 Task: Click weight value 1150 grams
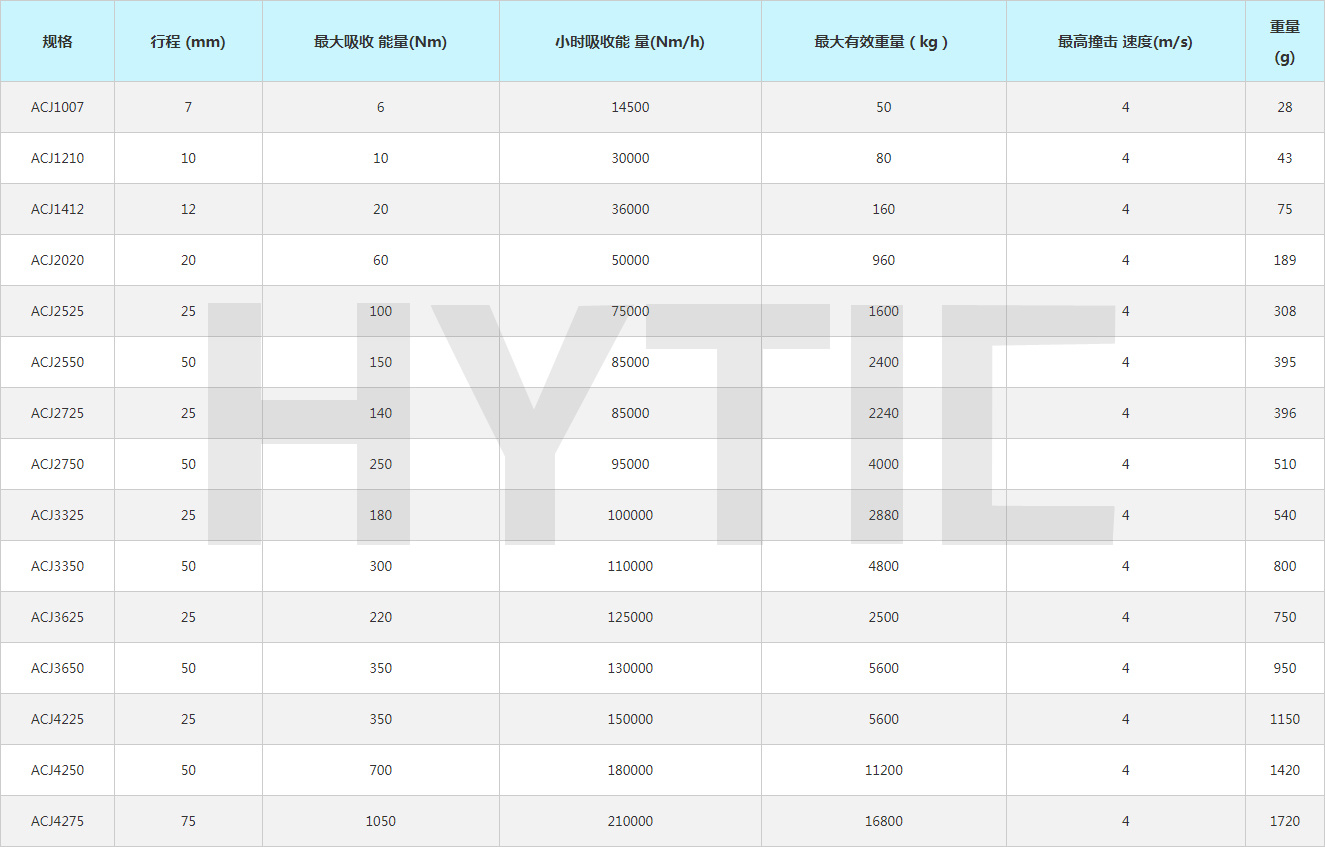point(1285,719)
